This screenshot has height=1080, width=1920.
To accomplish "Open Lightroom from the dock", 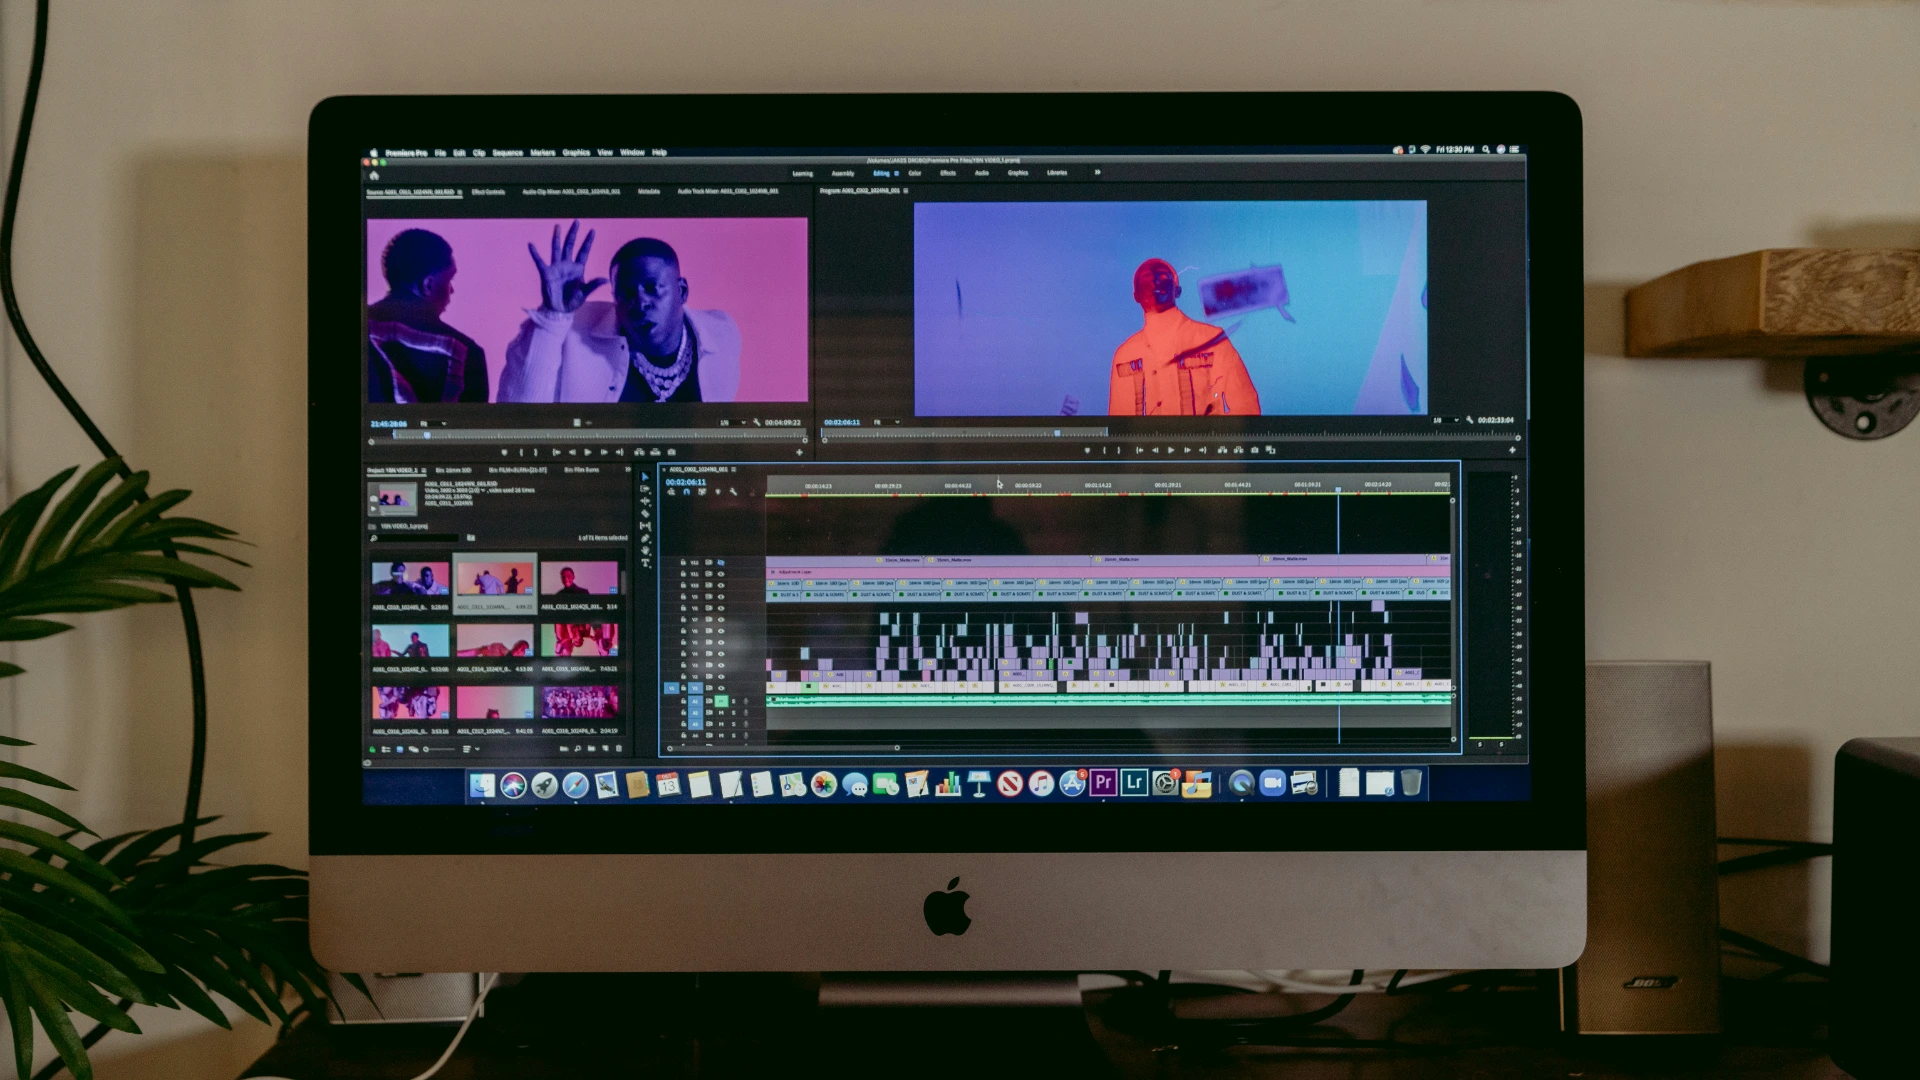I will pos(1134,783).
